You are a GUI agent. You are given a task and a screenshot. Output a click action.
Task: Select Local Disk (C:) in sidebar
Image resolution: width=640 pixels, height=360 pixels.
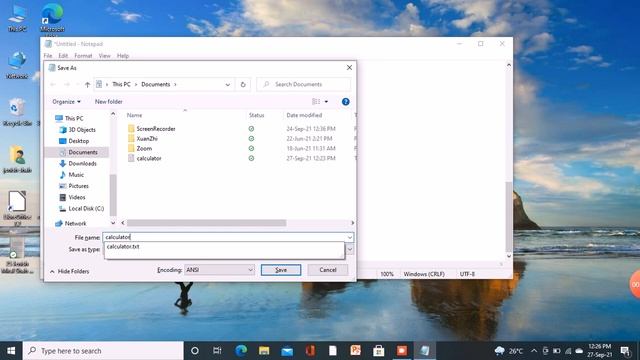[x=82, y=209]
